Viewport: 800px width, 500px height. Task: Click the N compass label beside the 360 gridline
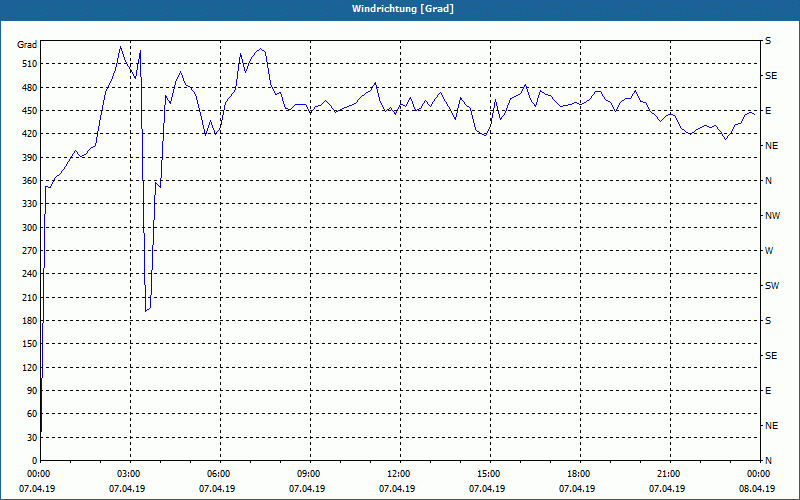click(768, 181)
